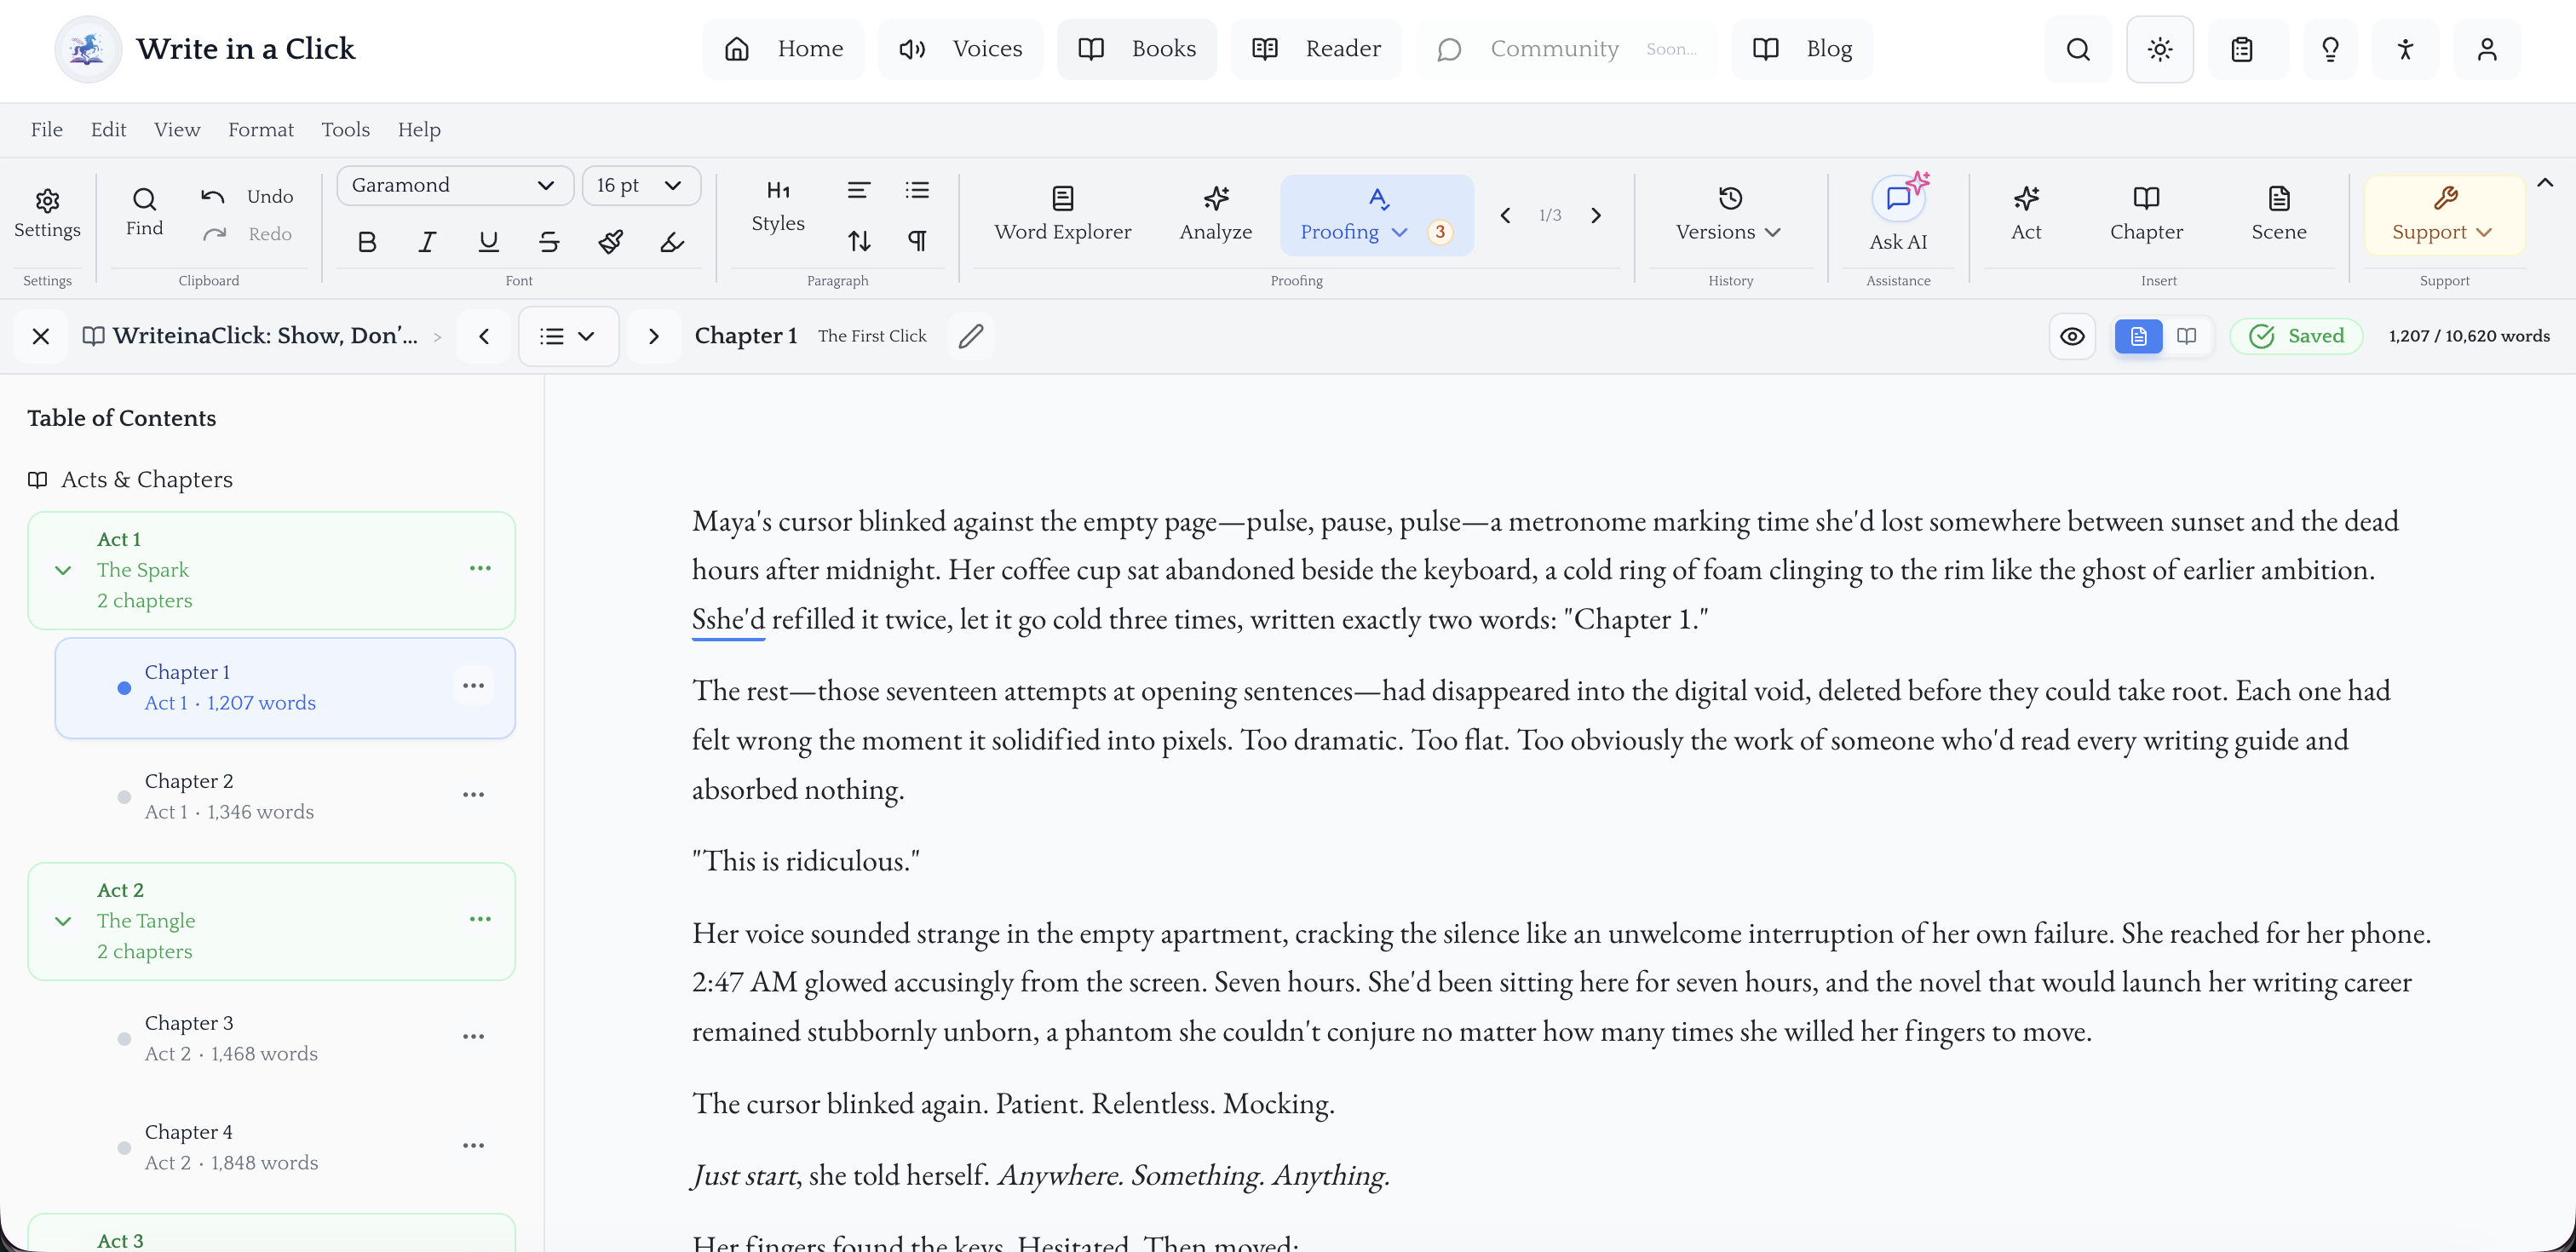Insert a new Scene

pyautogui.click(x=2278, y=212)
